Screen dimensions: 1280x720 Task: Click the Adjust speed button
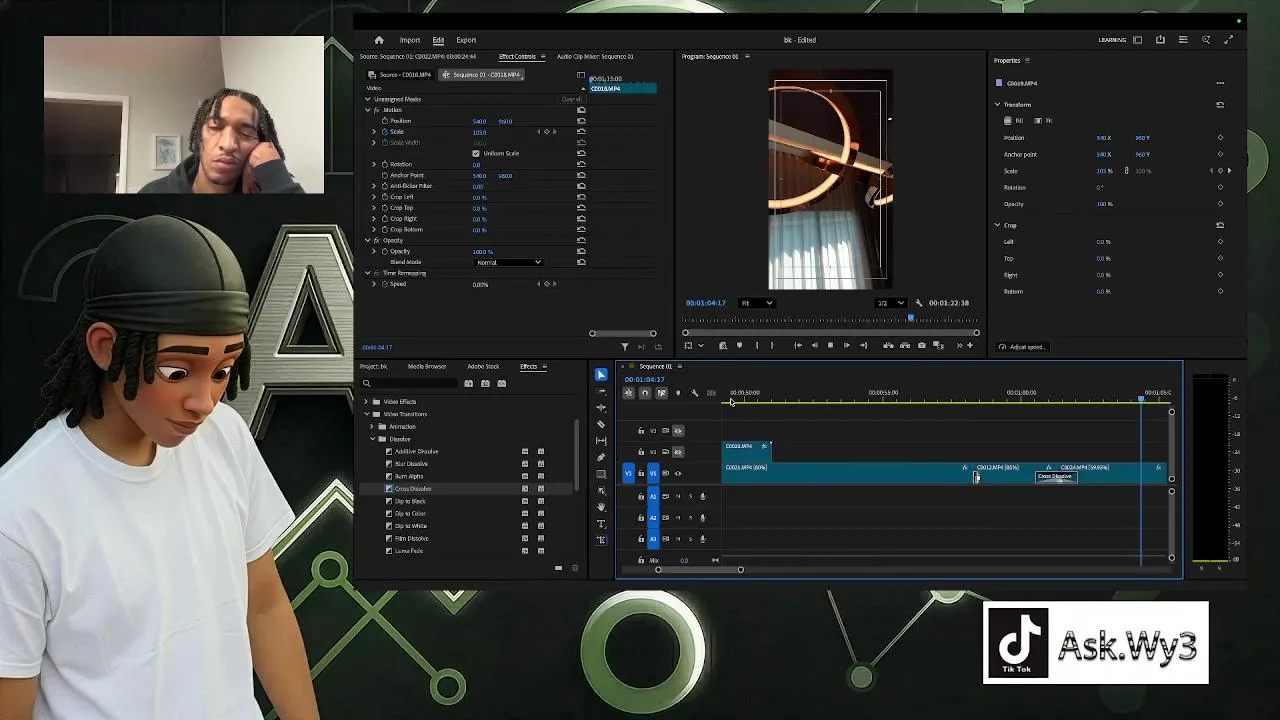click(x=1022, y=347)
